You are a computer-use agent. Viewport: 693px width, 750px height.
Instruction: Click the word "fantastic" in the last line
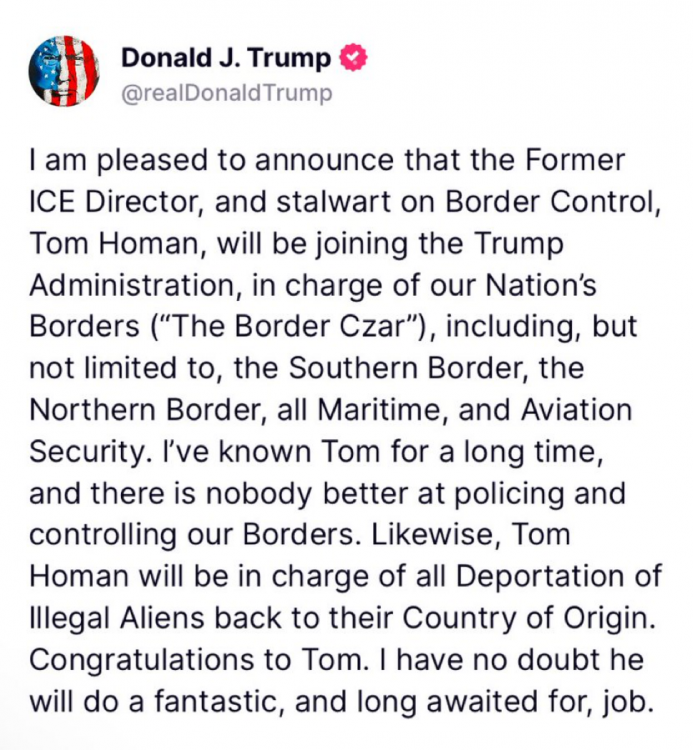click(209, 701)
